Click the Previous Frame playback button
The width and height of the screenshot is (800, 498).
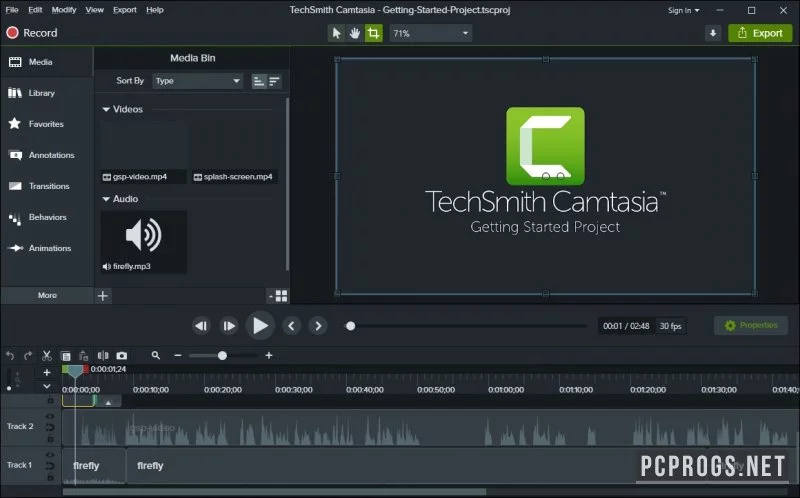pos(201,326)
